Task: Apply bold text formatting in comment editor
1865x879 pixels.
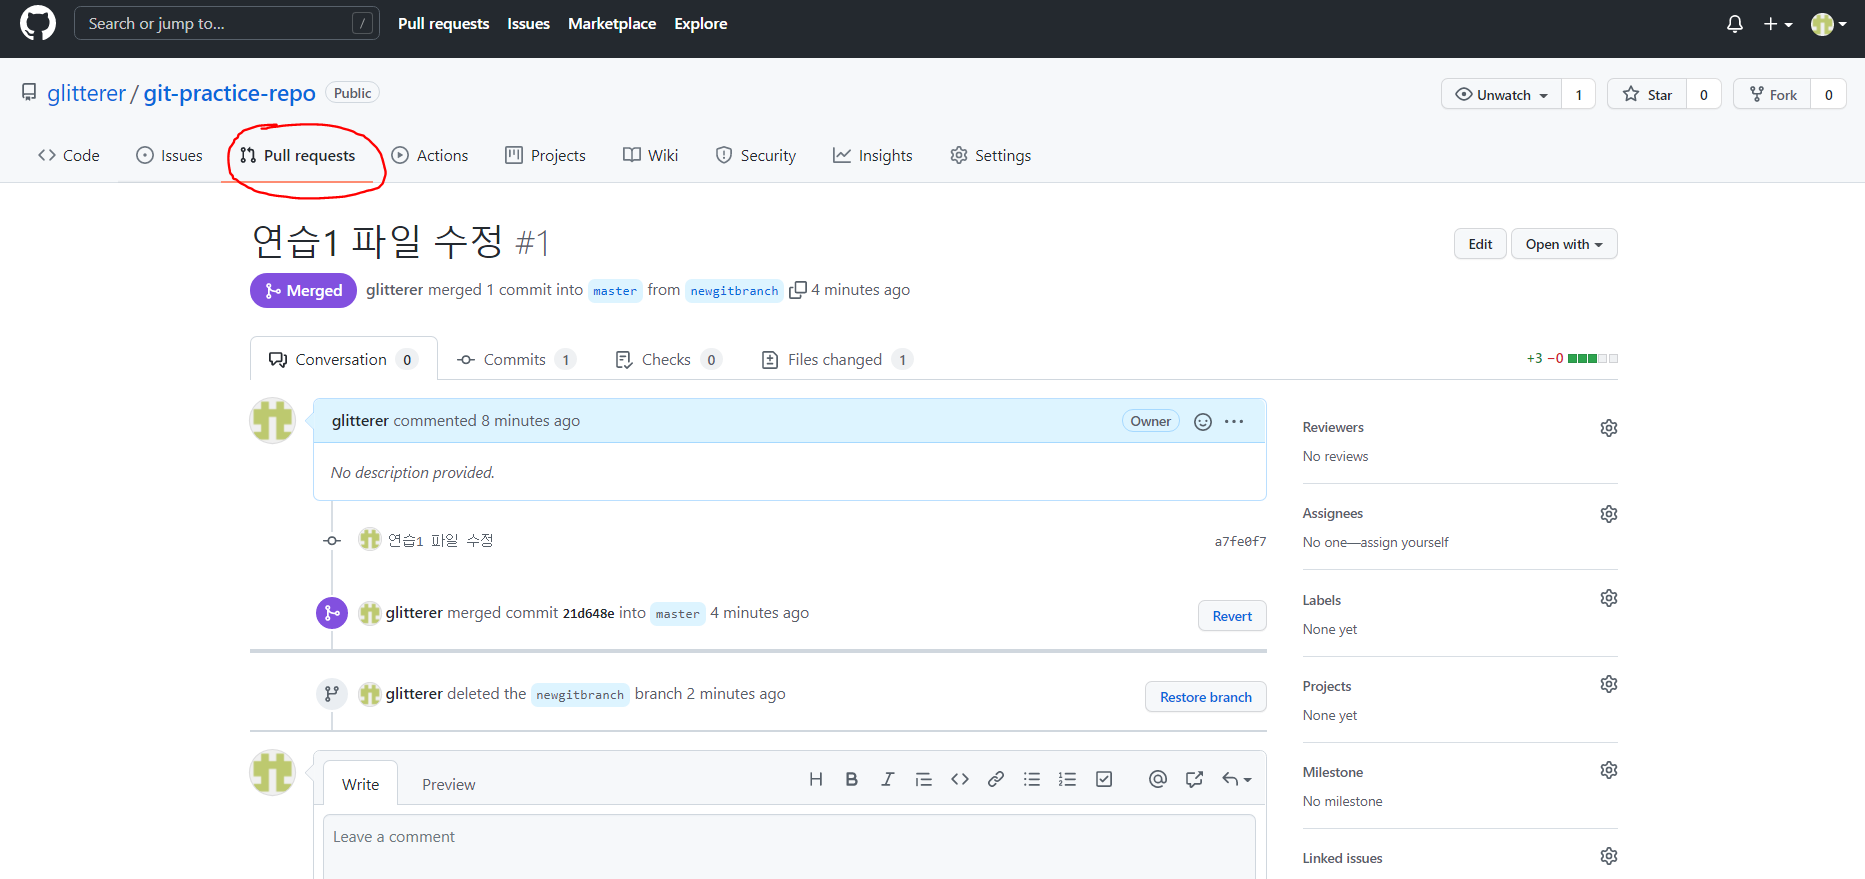Action: coord(852,779)
